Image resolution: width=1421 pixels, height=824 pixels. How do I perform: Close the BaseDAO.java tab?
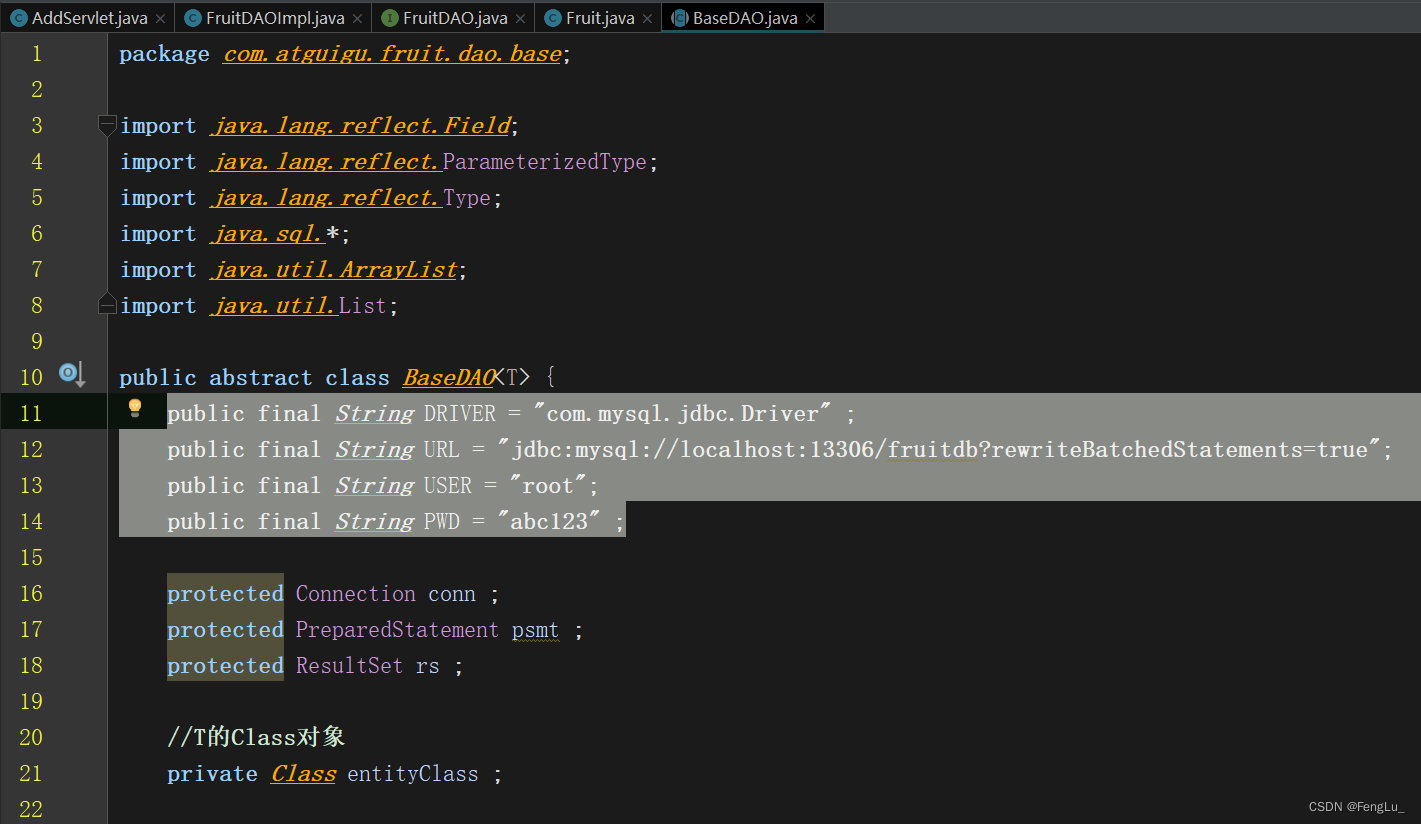(810, 19)
